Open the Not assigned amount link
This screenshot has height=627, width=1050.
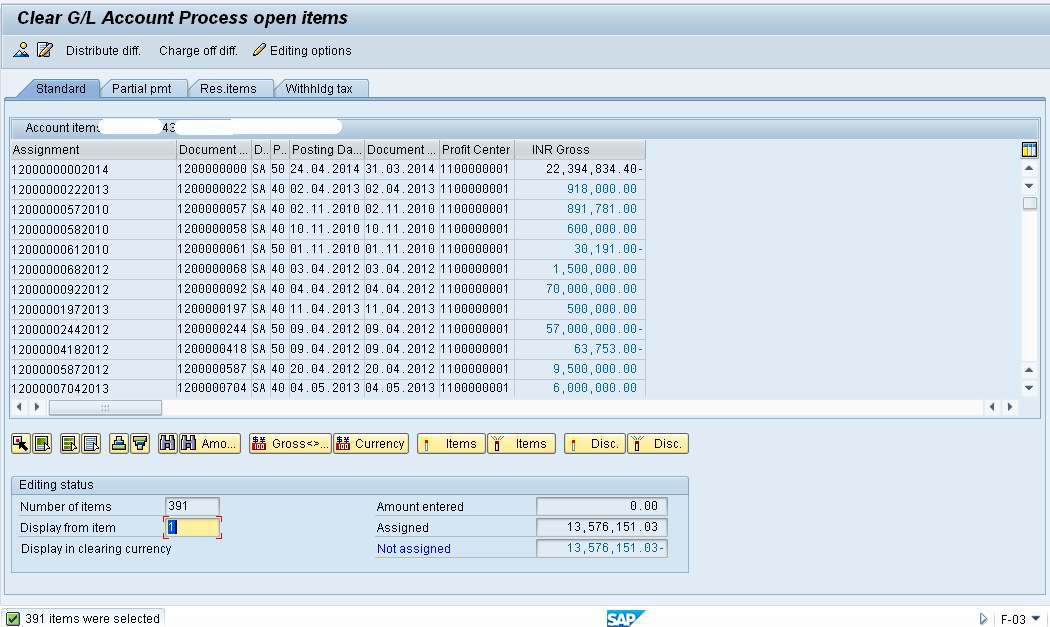pyautogui.click(x=413, y=548)
